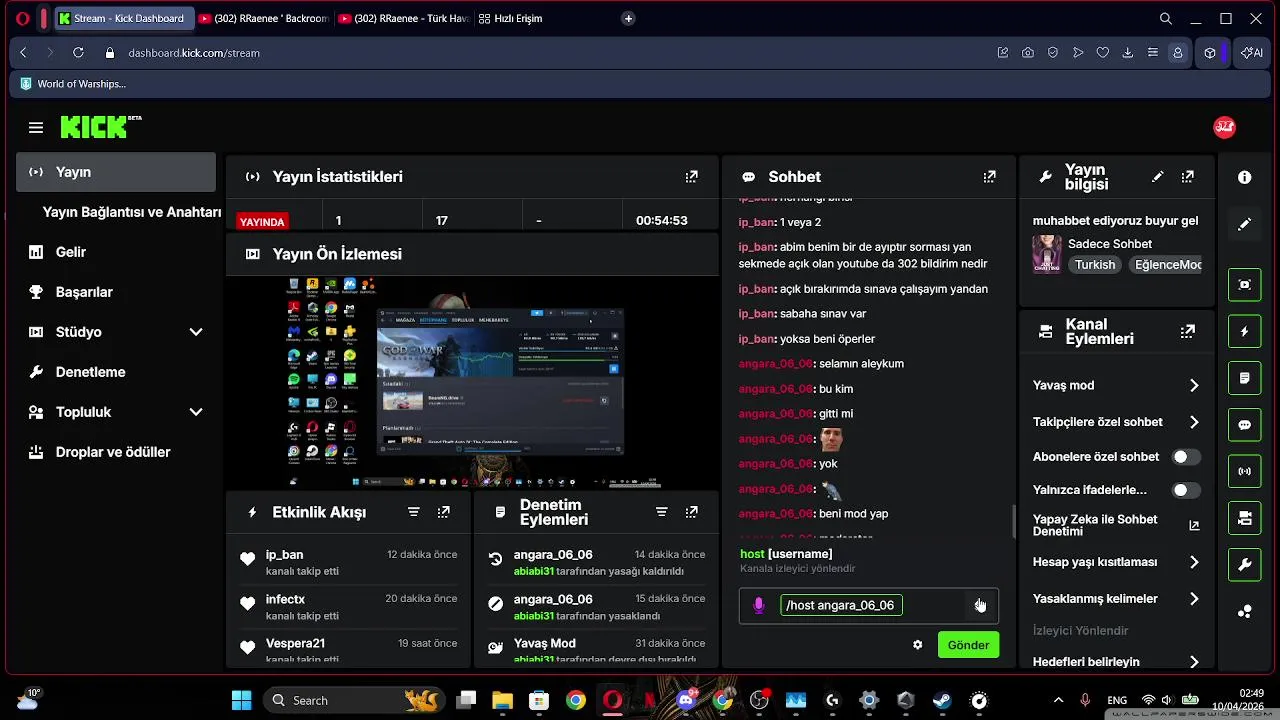1280x720 pixels.
Task: Open World of Warships bookmark
Action: pos(74,84)
